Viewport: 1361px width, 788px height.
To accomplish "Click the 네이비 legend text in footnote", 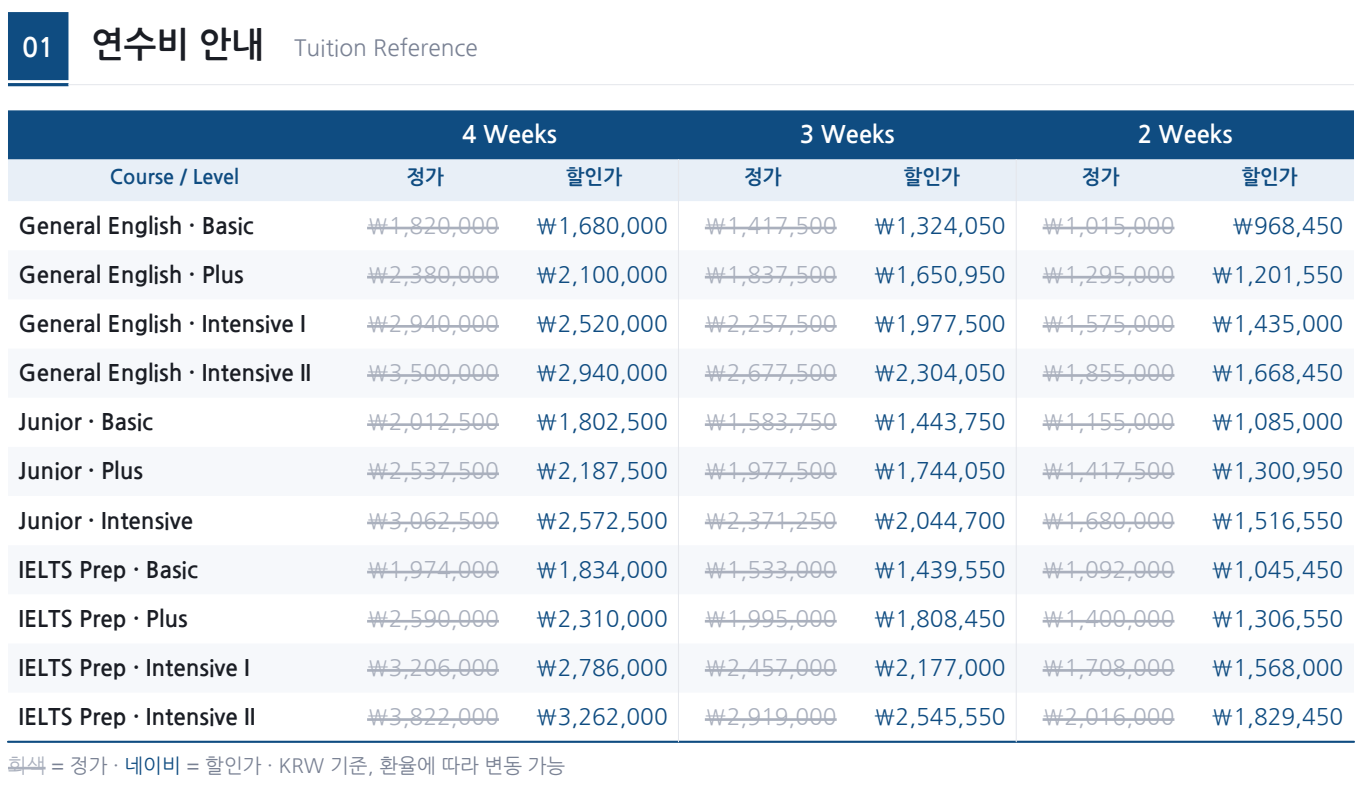I will point(153,766).
